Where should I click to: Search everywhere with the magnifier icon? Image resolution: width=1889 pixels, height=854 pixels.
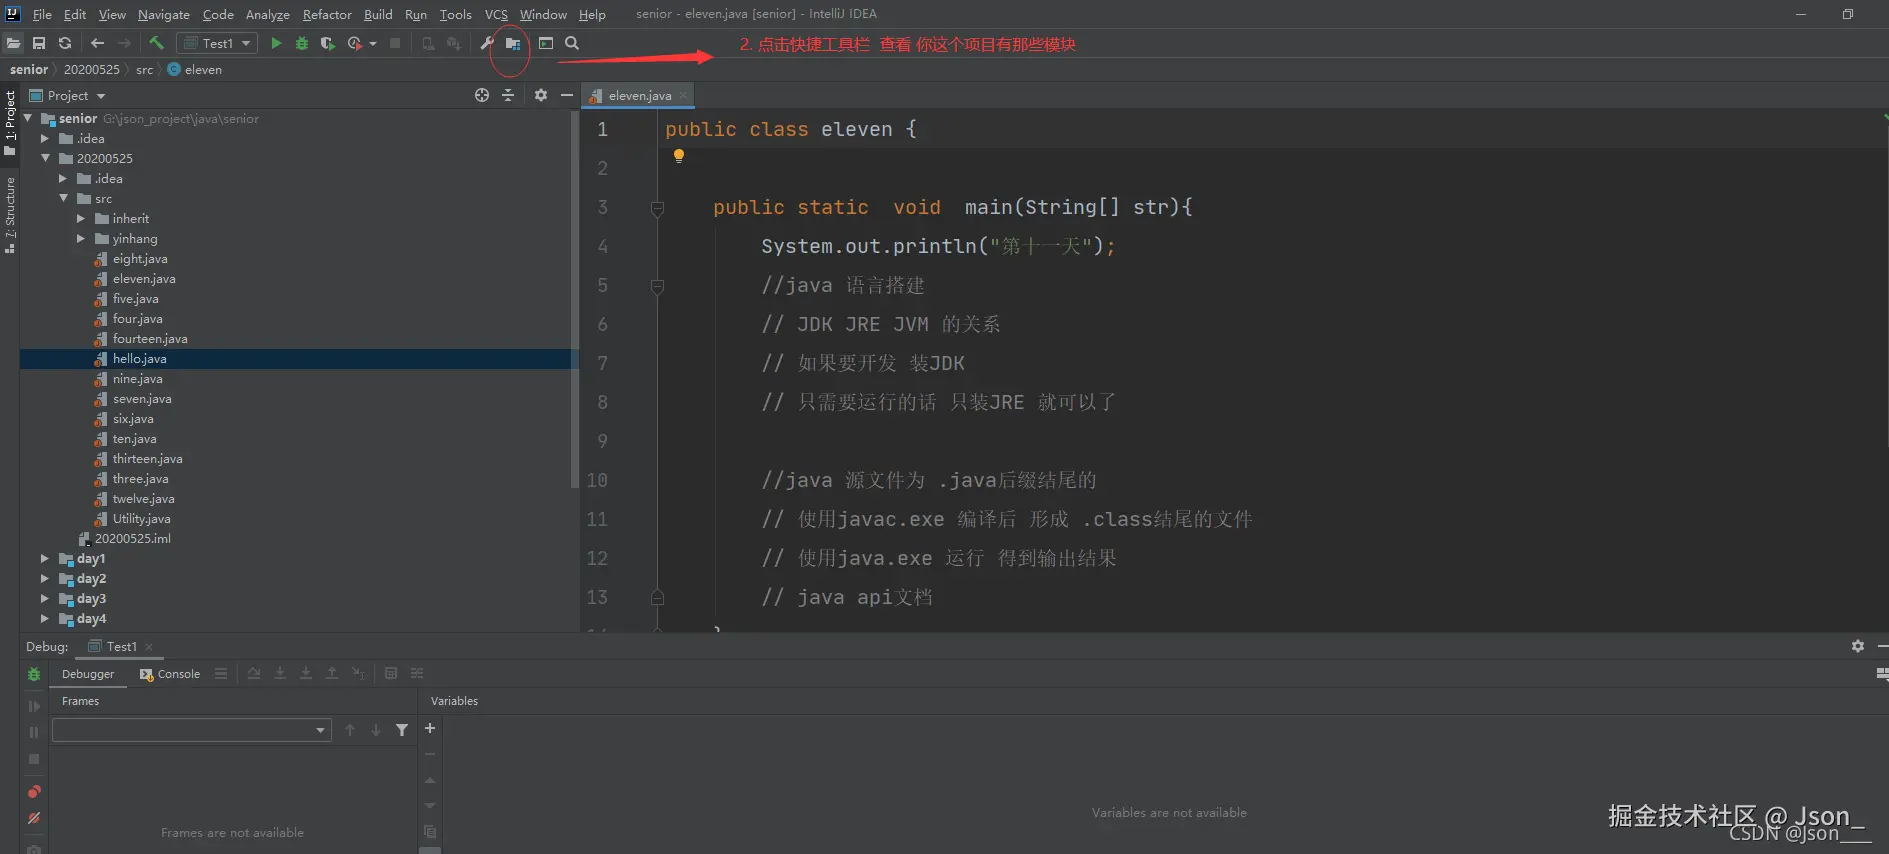pyautogui.click(x=572, y=43)
